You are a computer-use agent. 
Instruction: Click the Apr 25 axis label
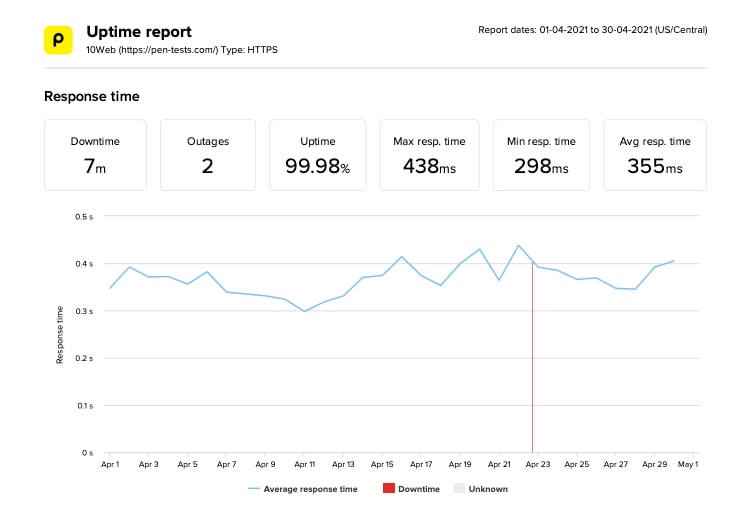pos(577,464)
